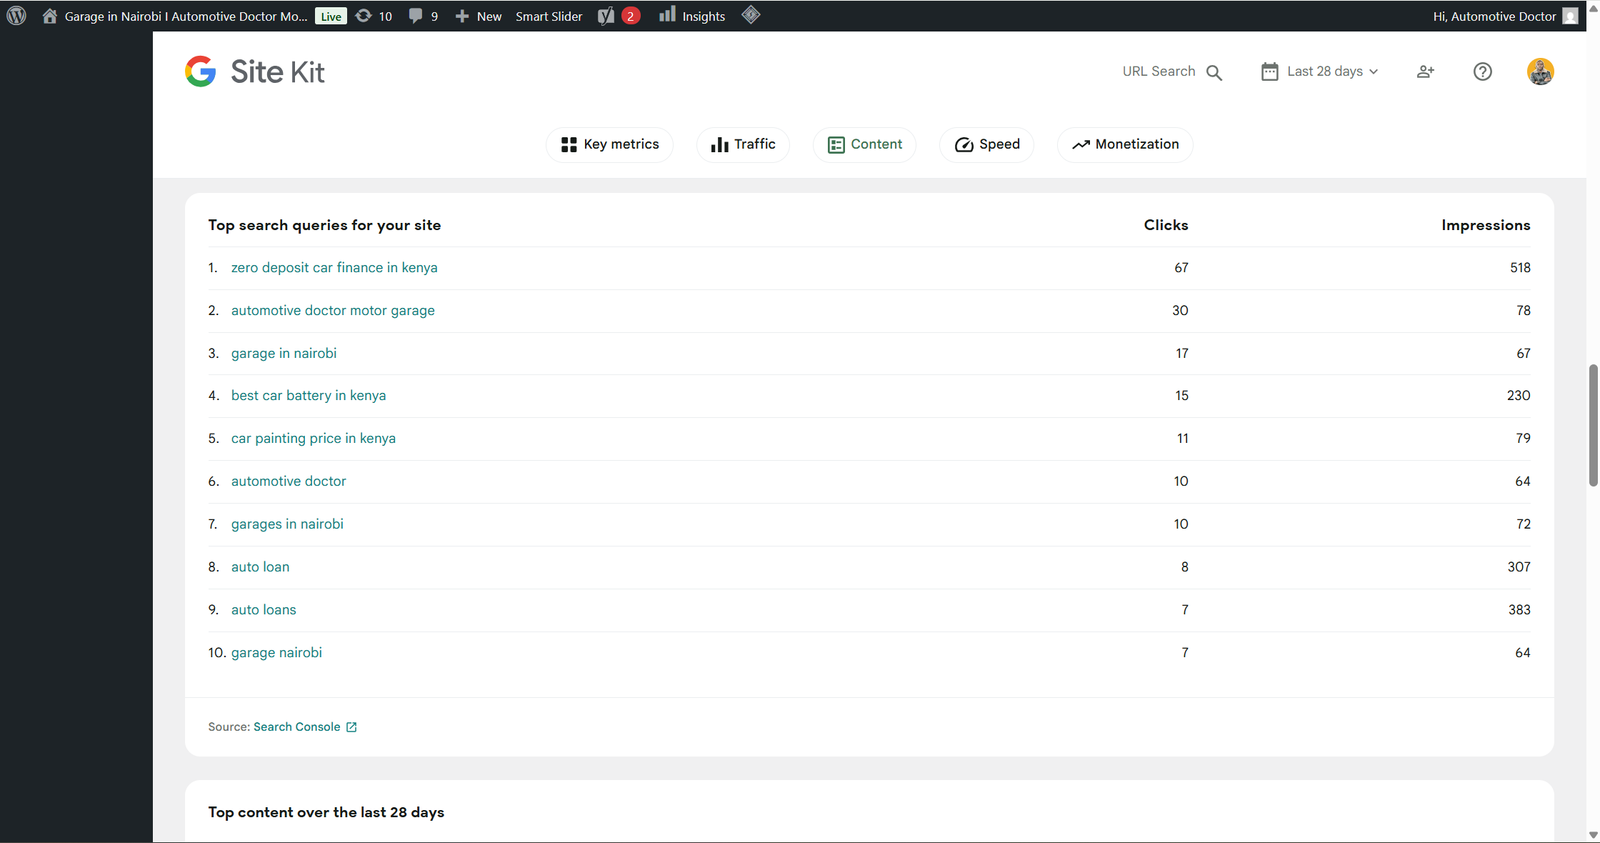The height and width of the screenshot is (843, 1600).
Task: Go to Content section
Action: pos(865,144)
